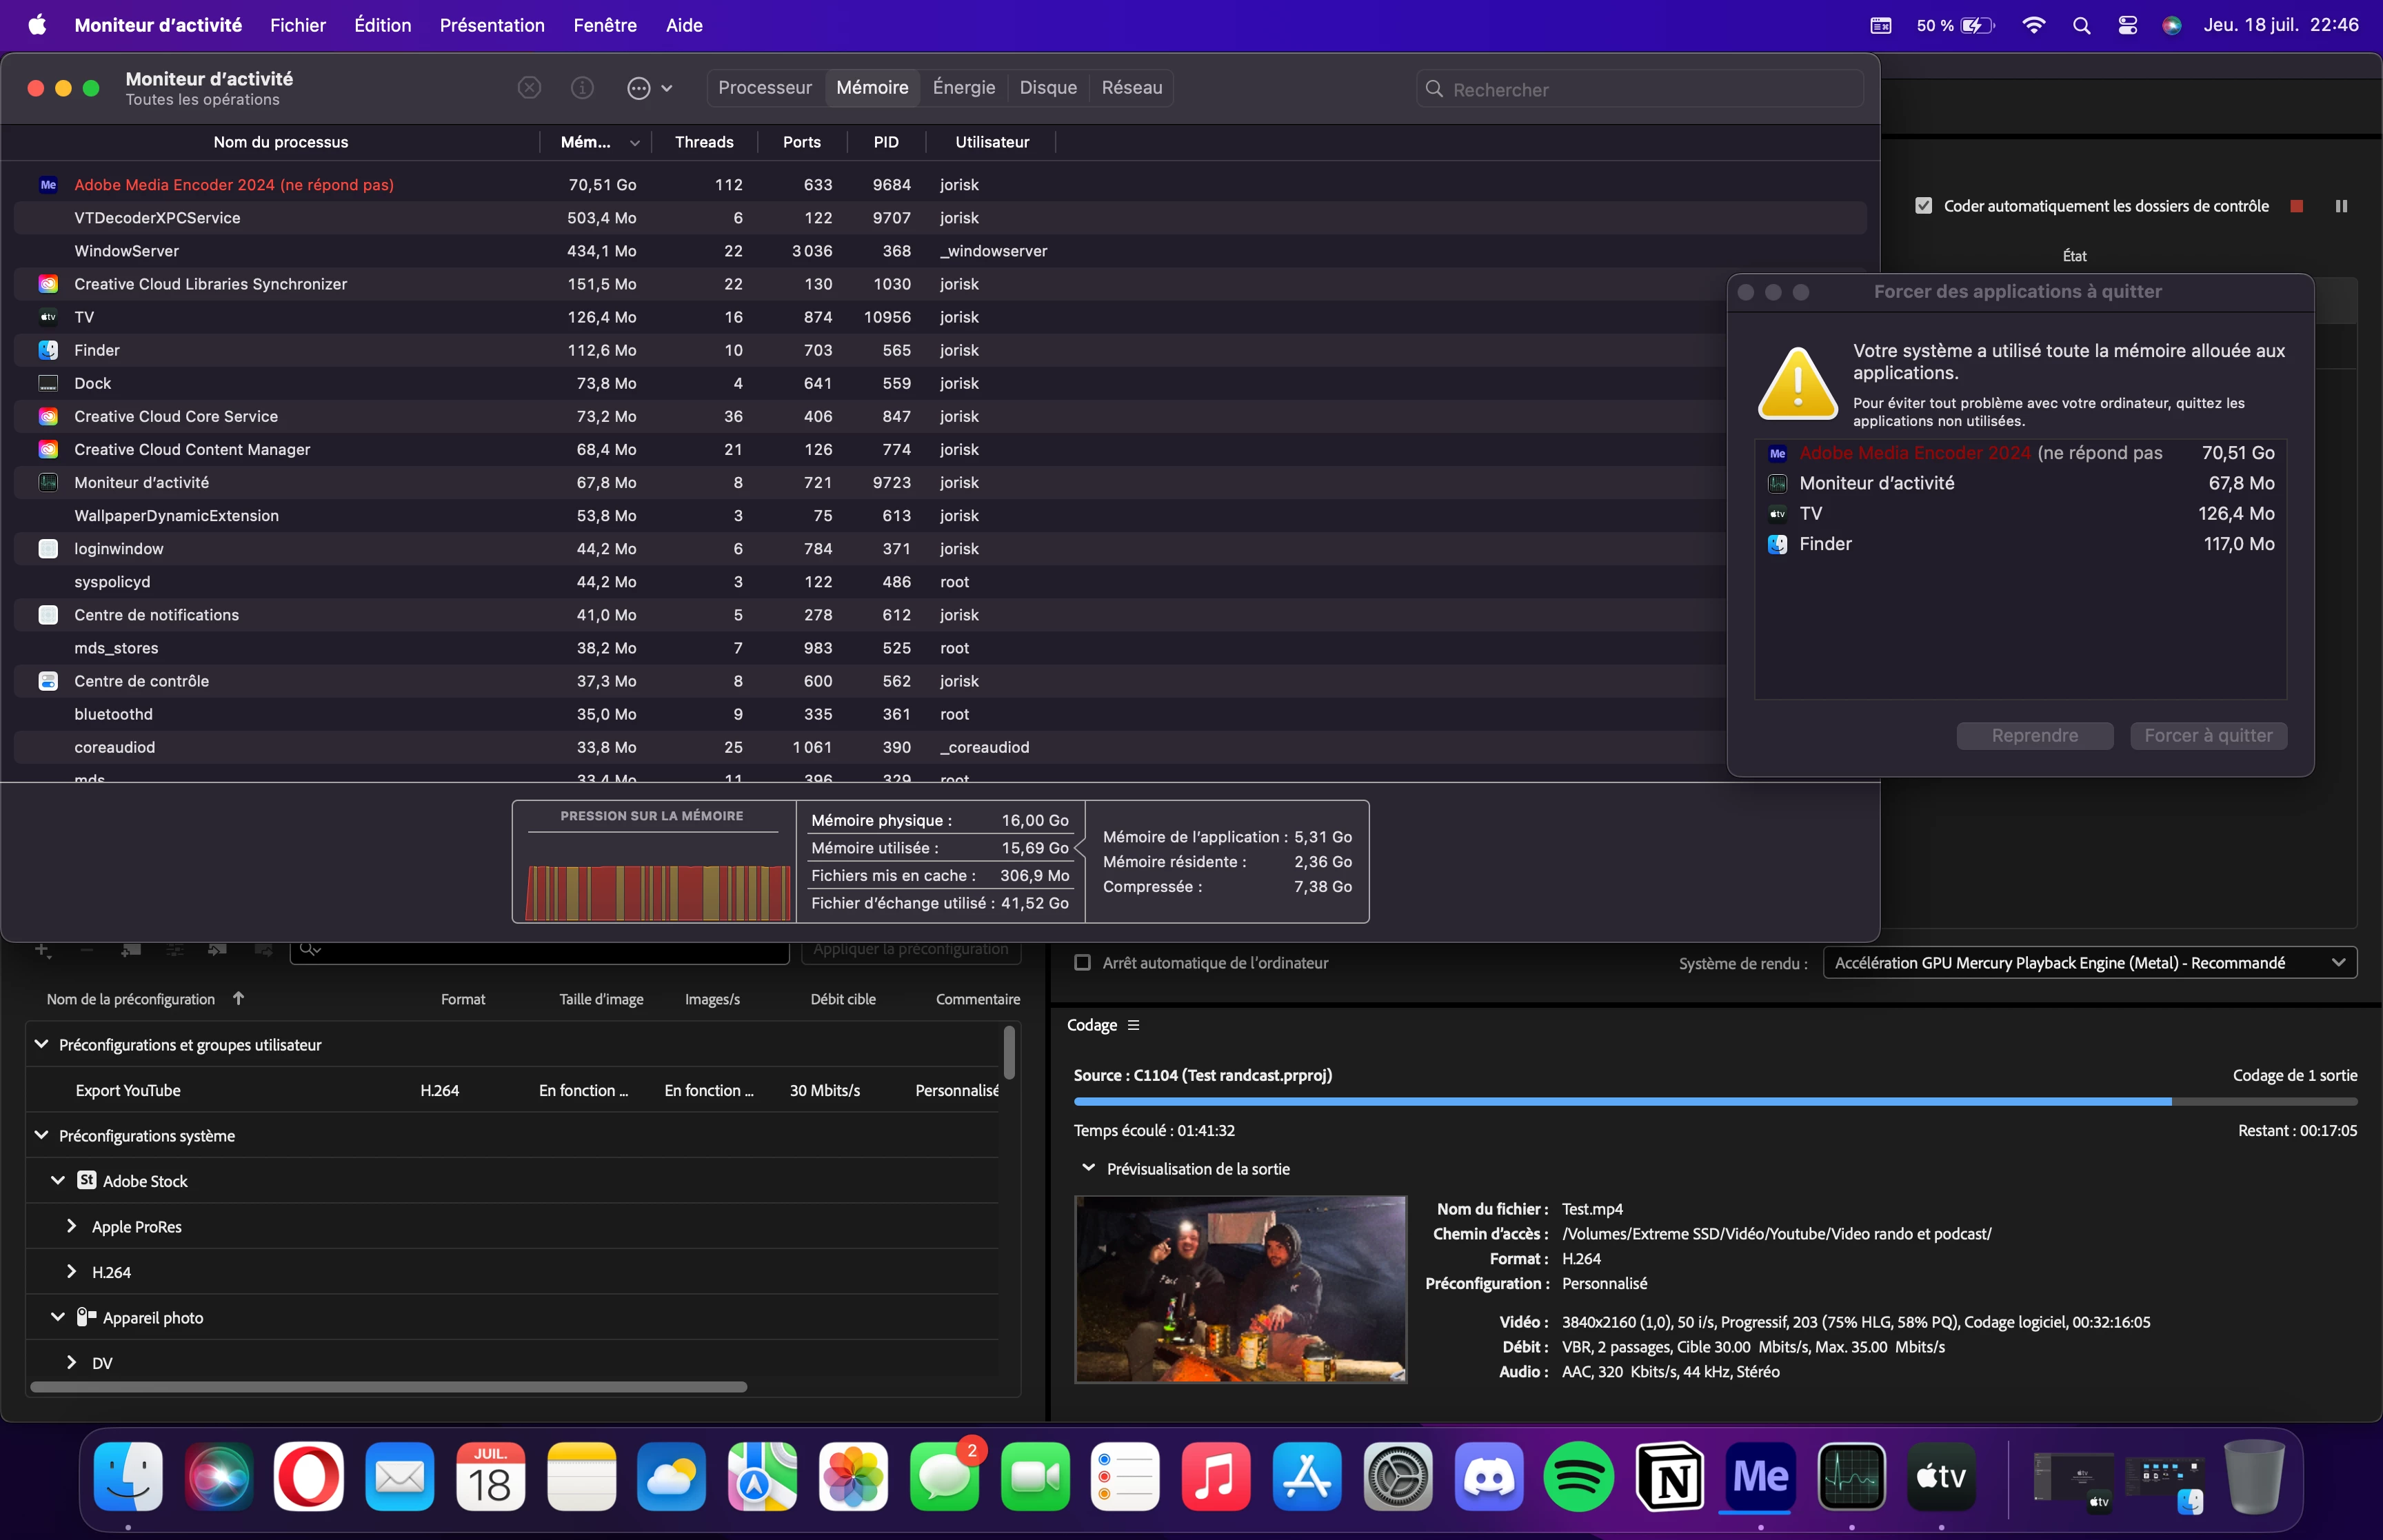This screenshot has height=1540, width=2383.
Task: Click the red stop queue button
Action: (x=2297, y=206)
